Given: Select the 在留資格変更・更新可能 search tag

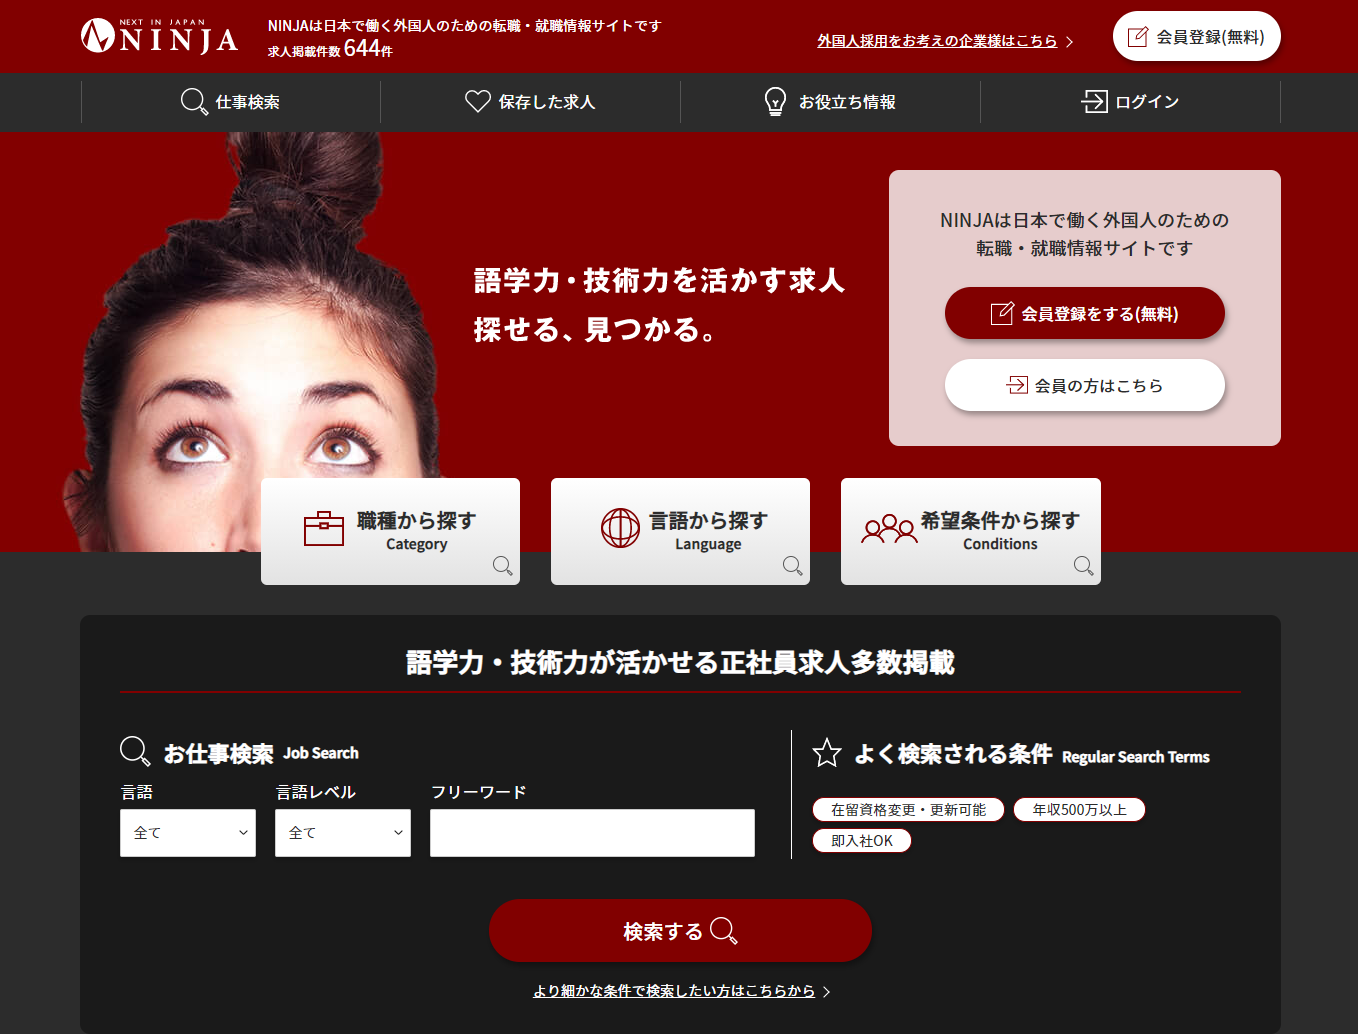Looking at the screenshot, I should [x=908, y=810].
